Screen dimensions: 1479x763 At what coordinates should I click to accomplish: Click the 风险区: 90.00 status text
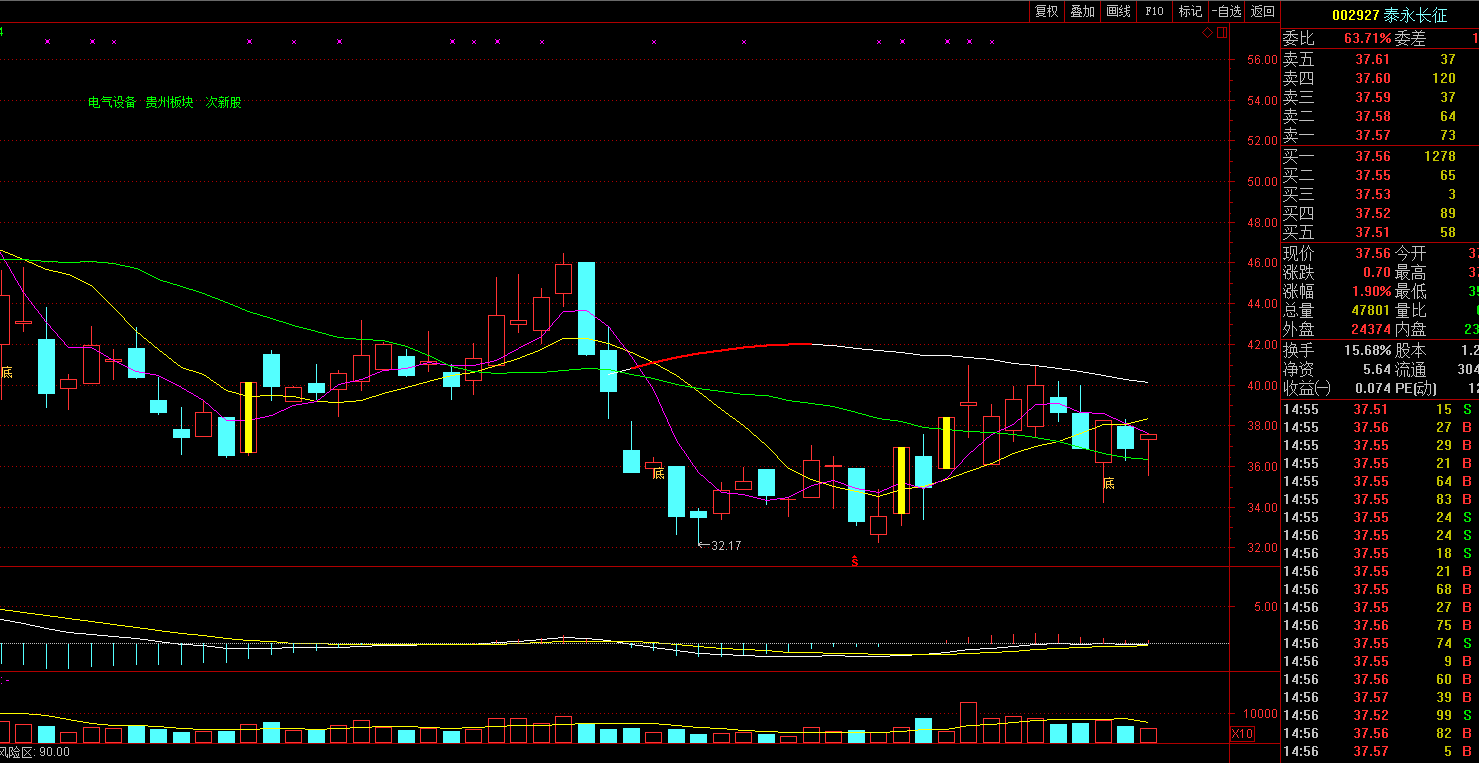[35, 753]
